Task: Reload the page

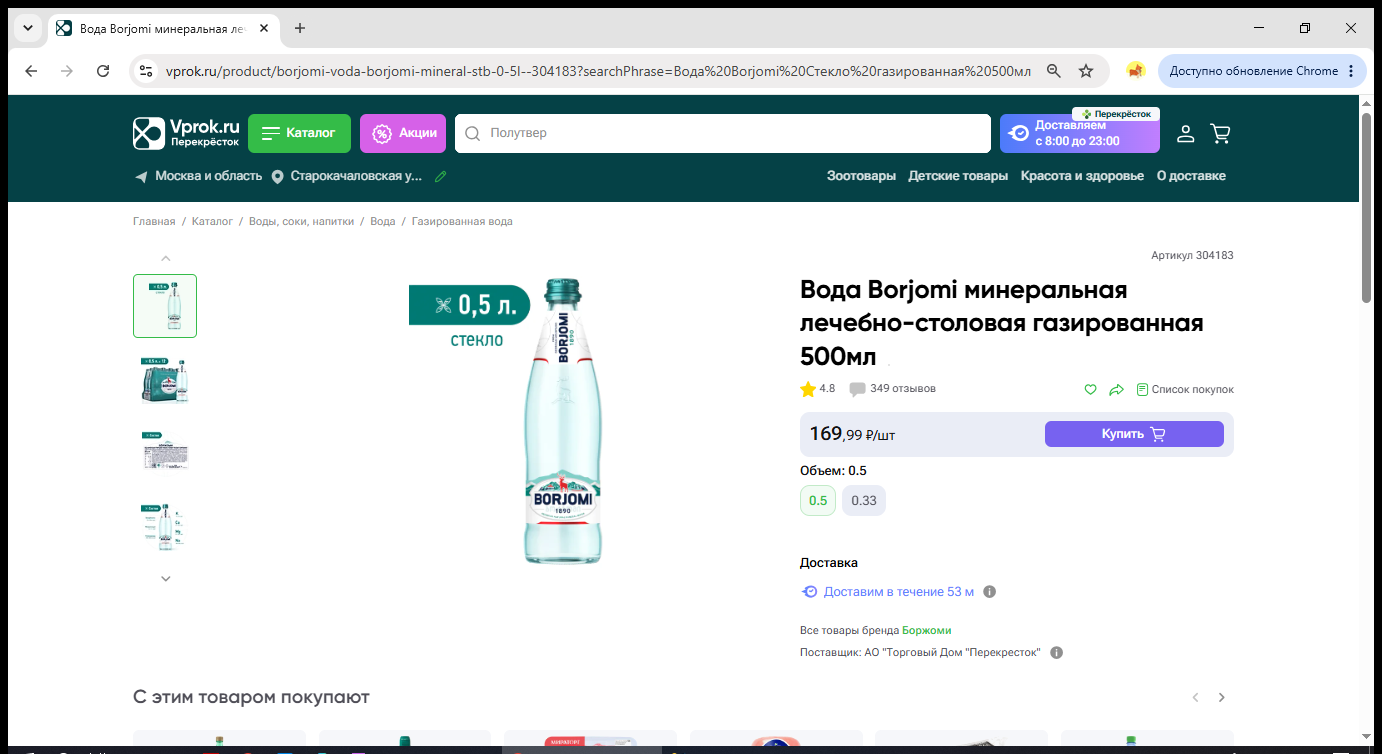Action: (103, 71)
